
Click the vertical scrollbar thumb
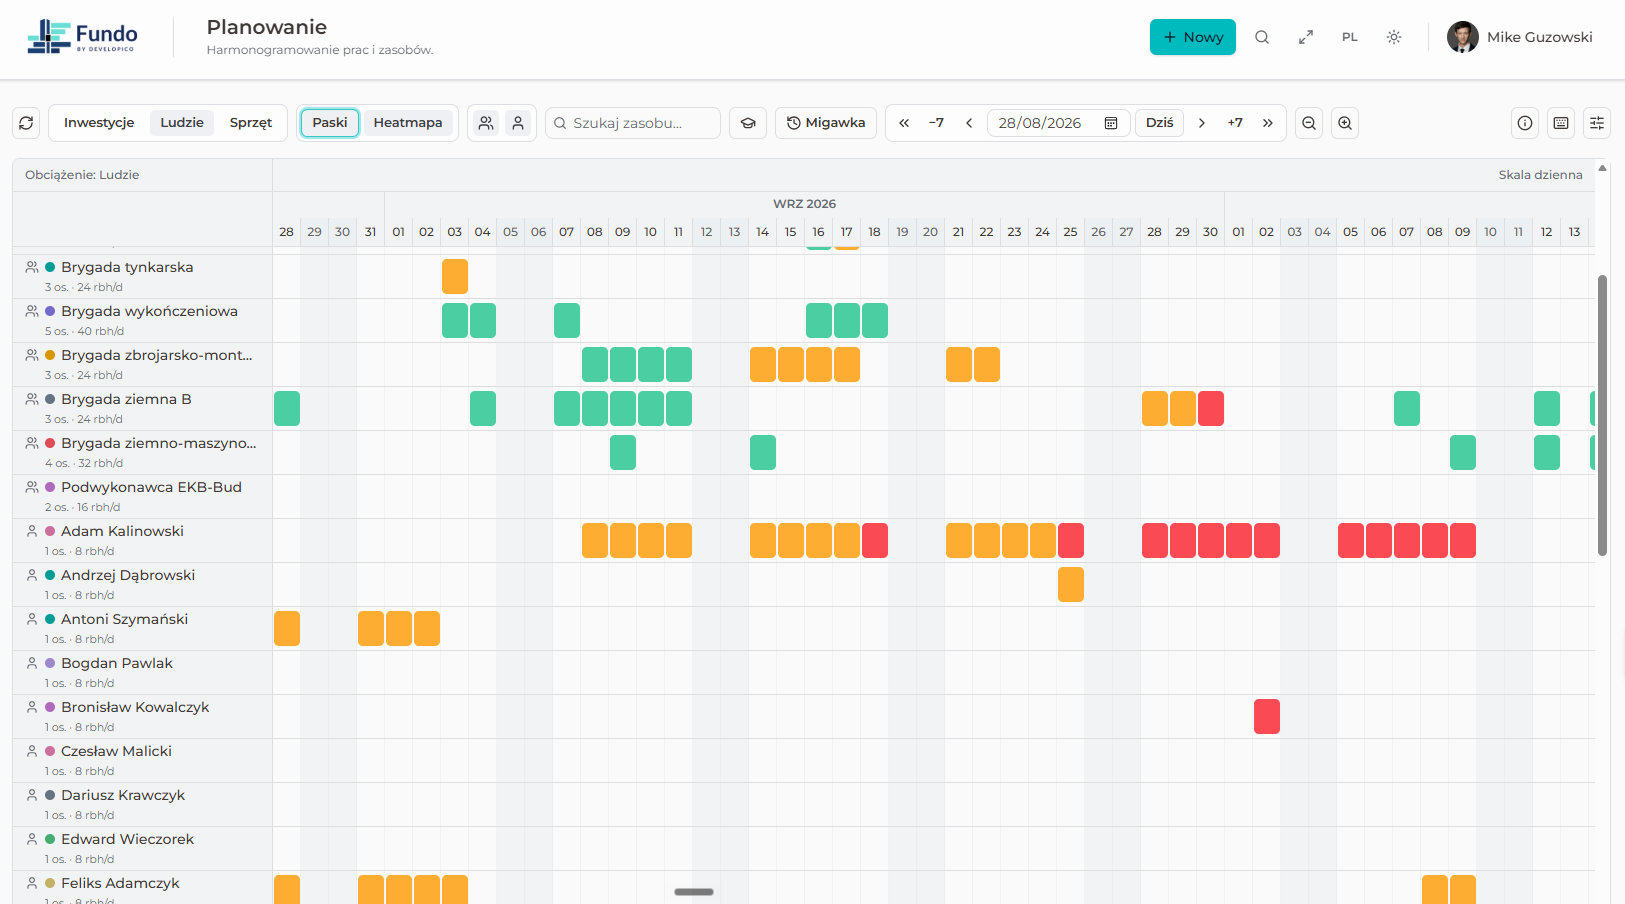pos(1602,415)
